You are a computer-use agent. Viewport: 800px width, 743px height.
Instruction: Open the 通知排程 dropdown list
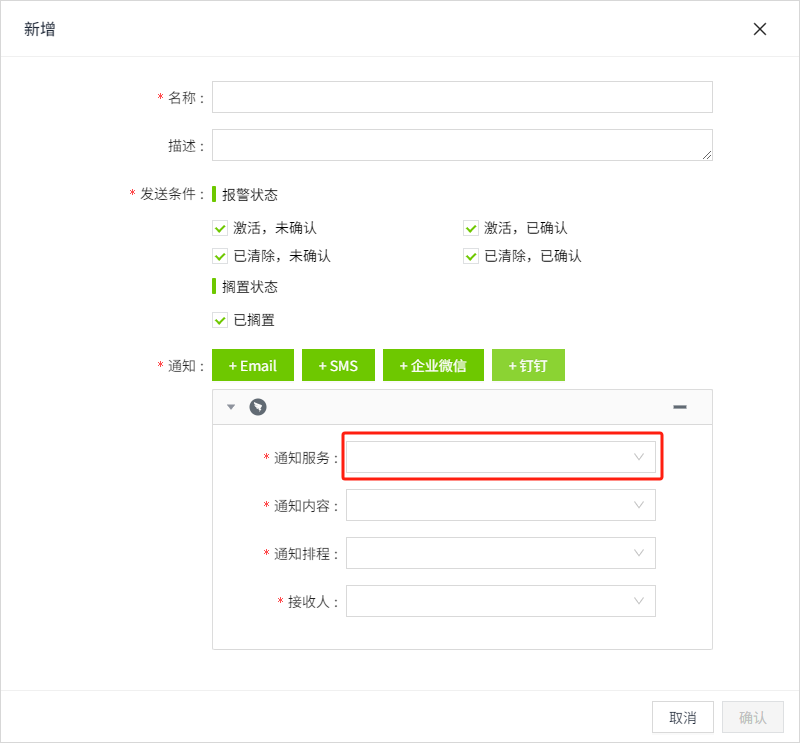coord(500,553)
